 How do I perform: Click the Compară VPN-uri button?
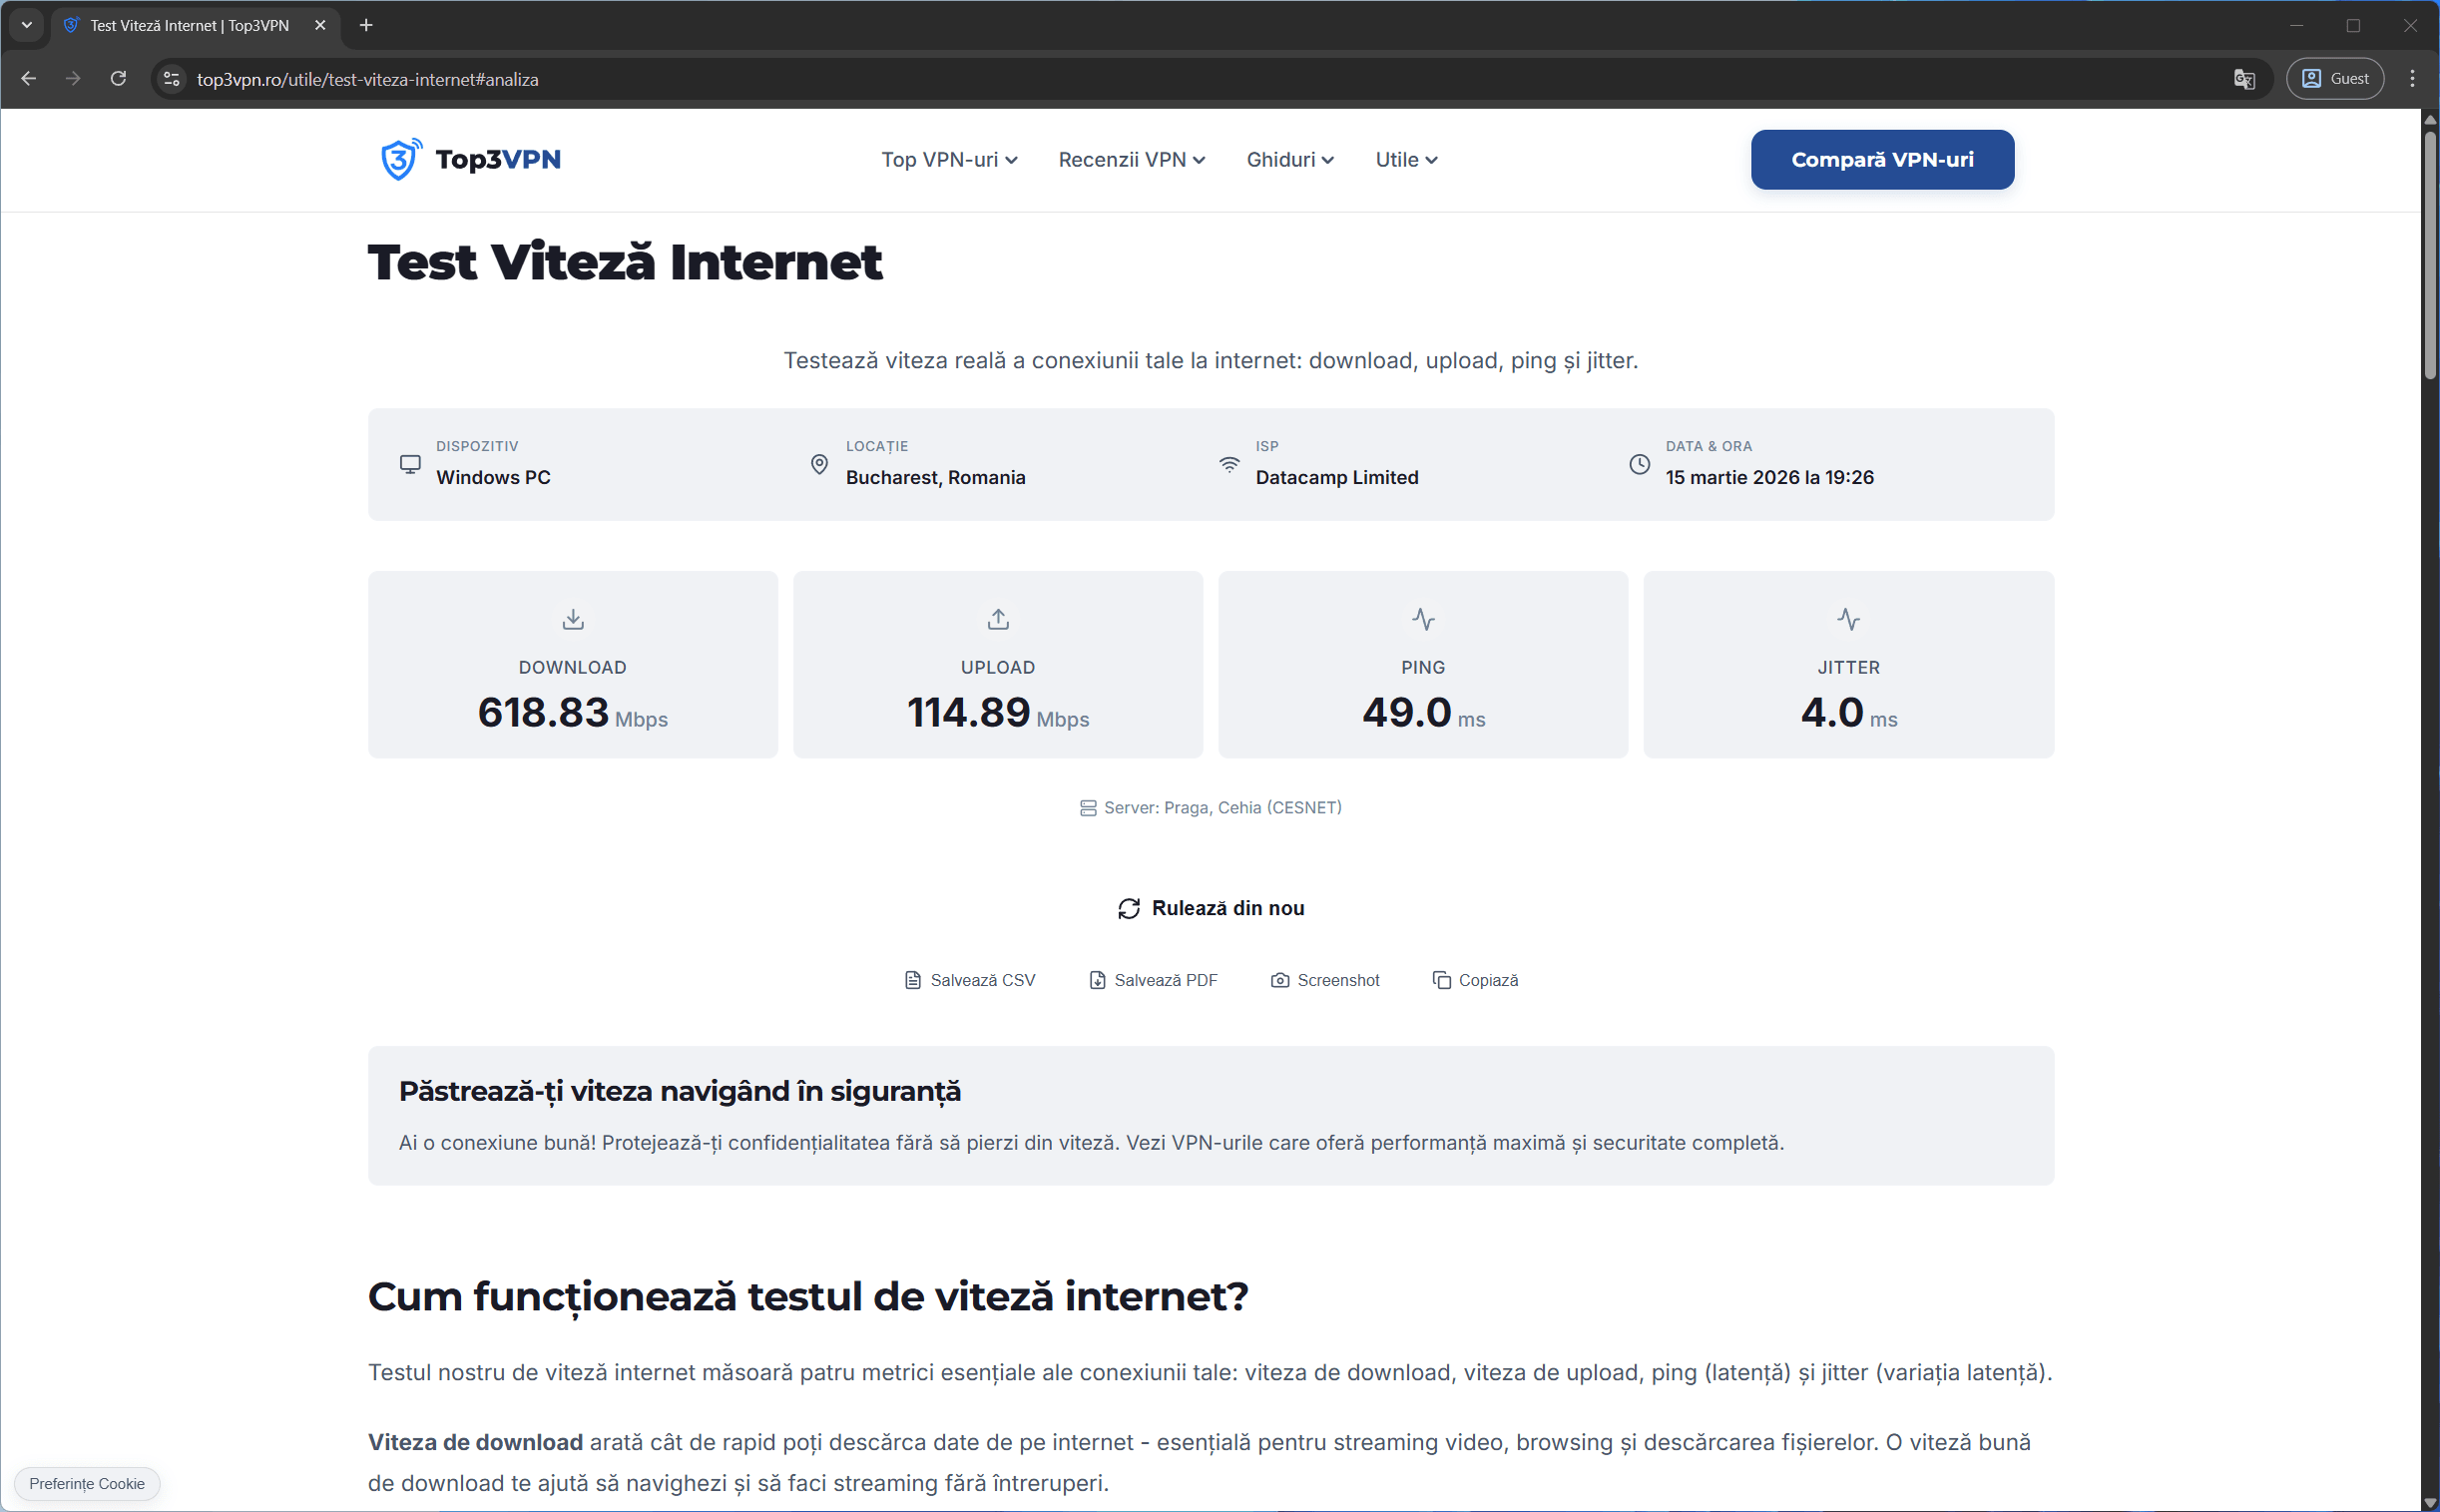coord(1881,159)
